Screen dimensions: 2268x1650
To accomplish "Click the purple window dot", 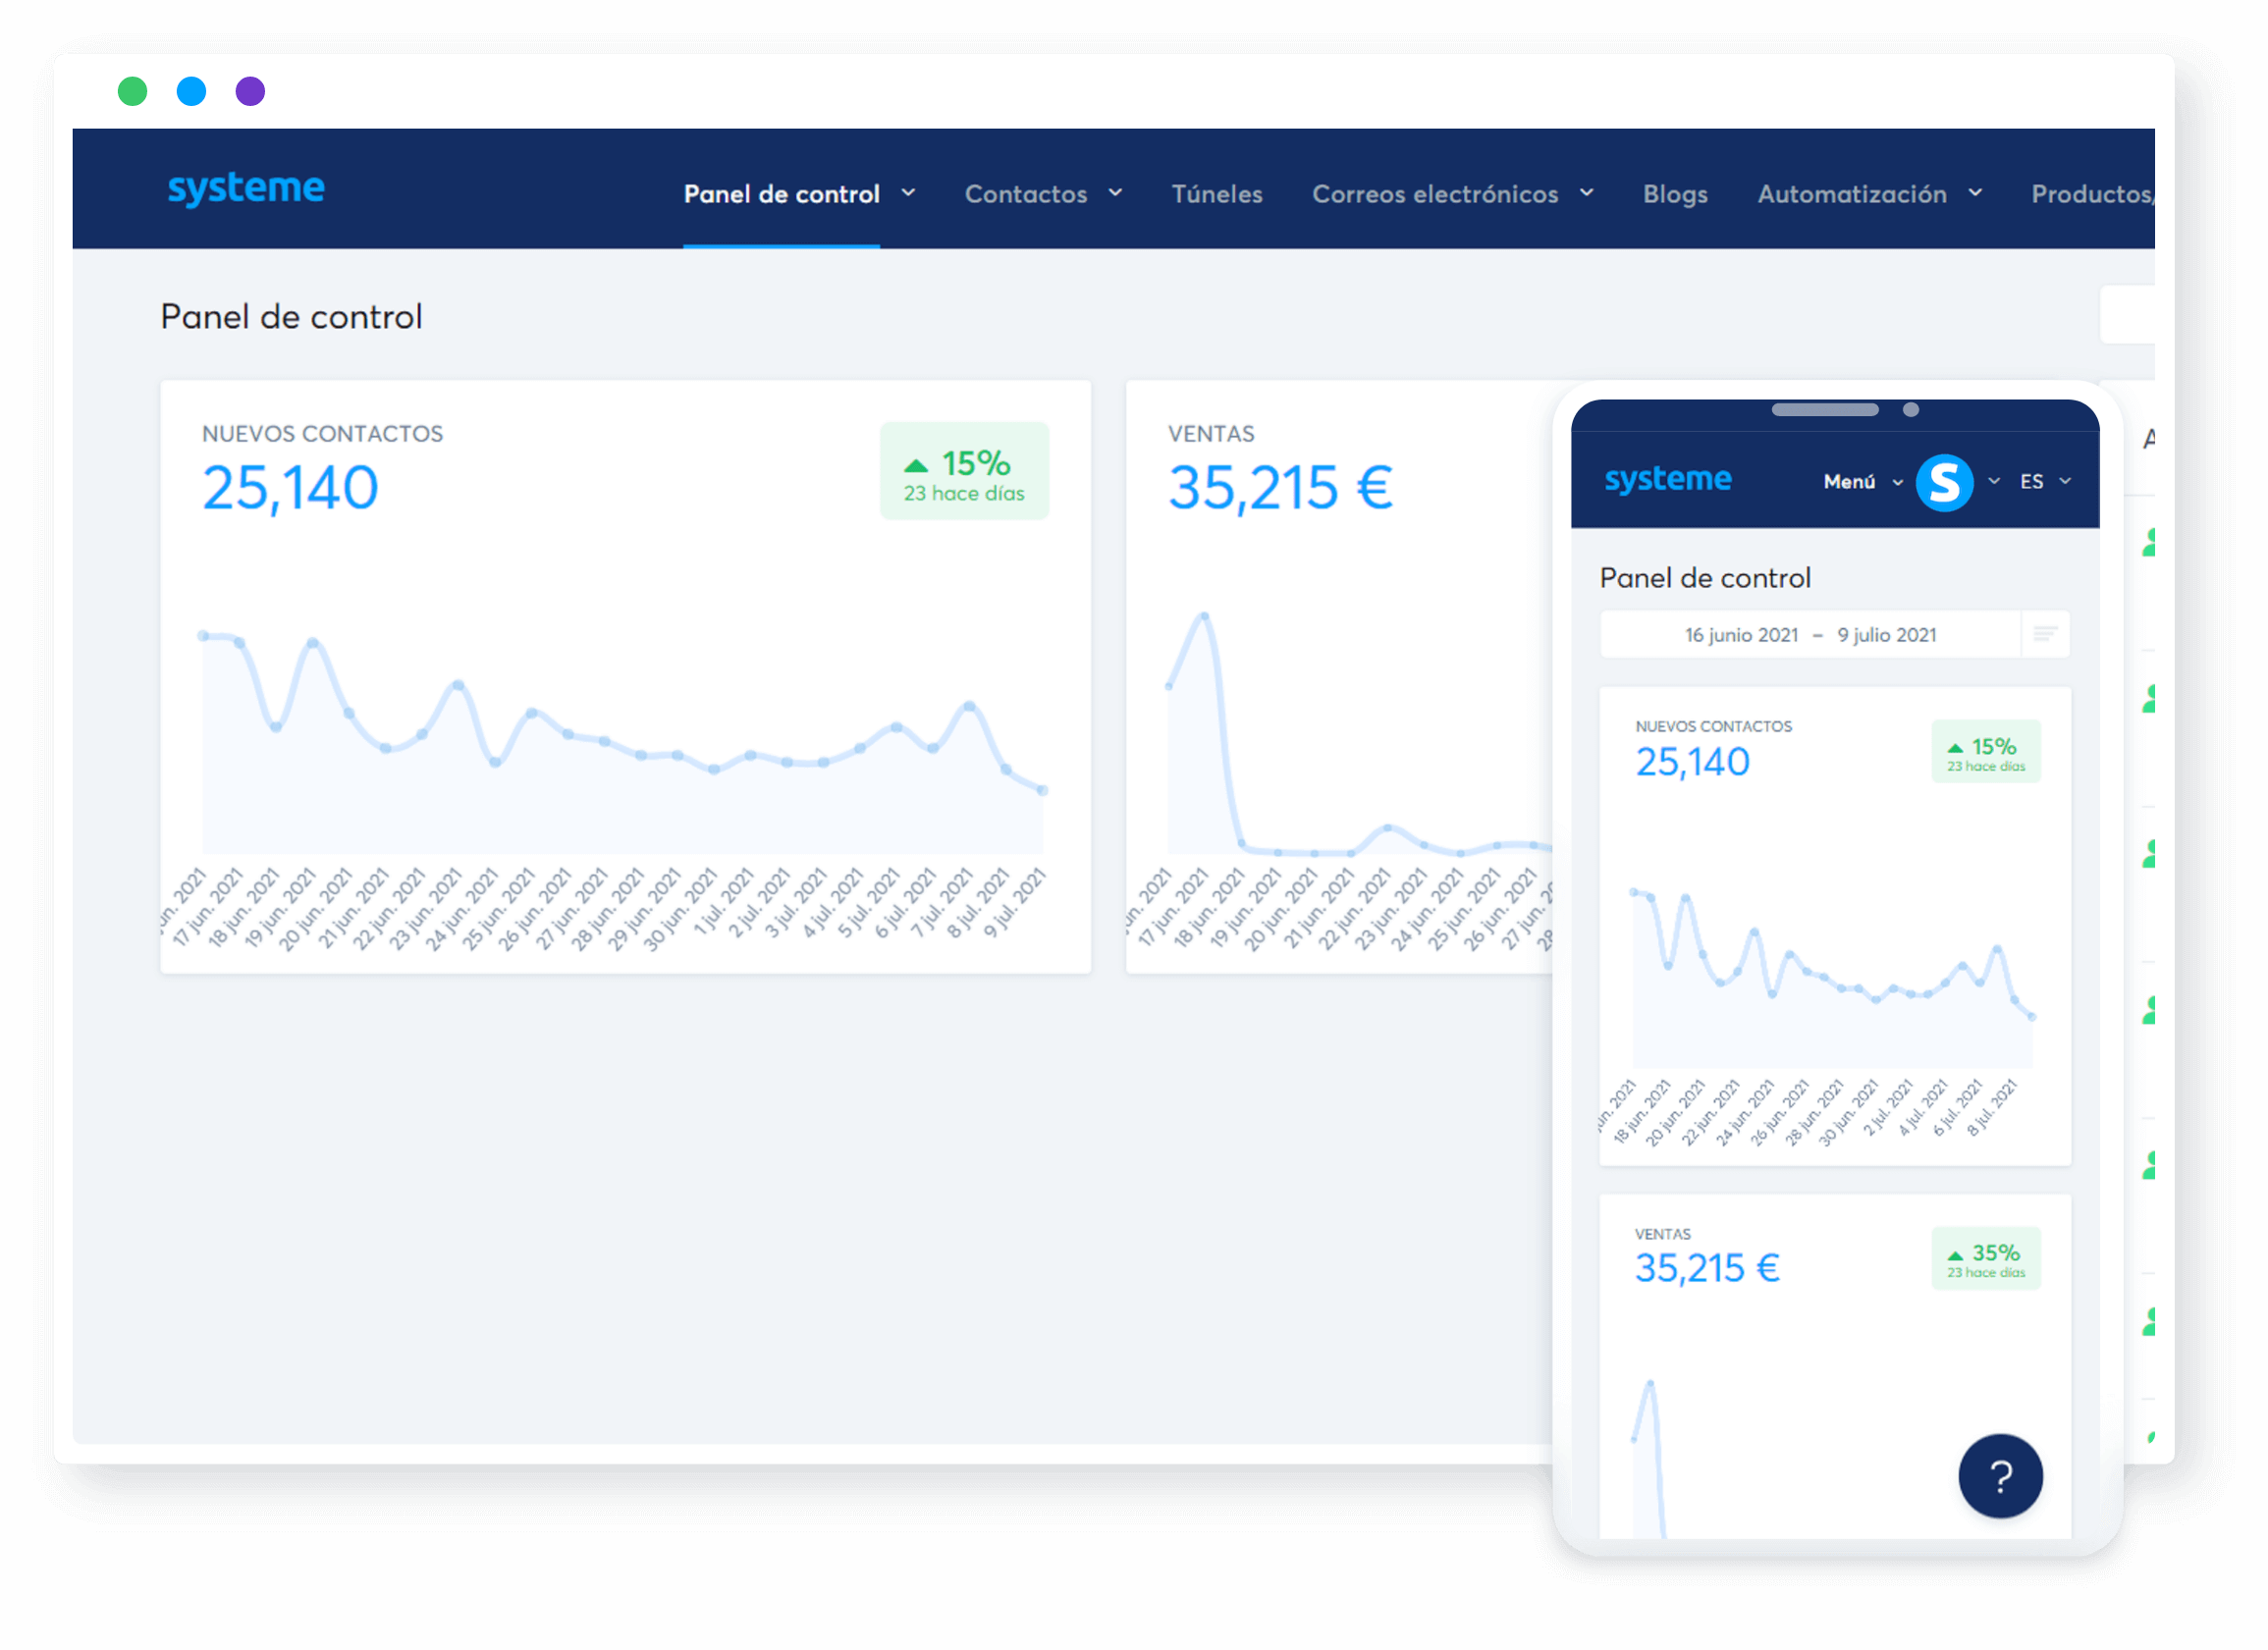I will click(250, 91).
